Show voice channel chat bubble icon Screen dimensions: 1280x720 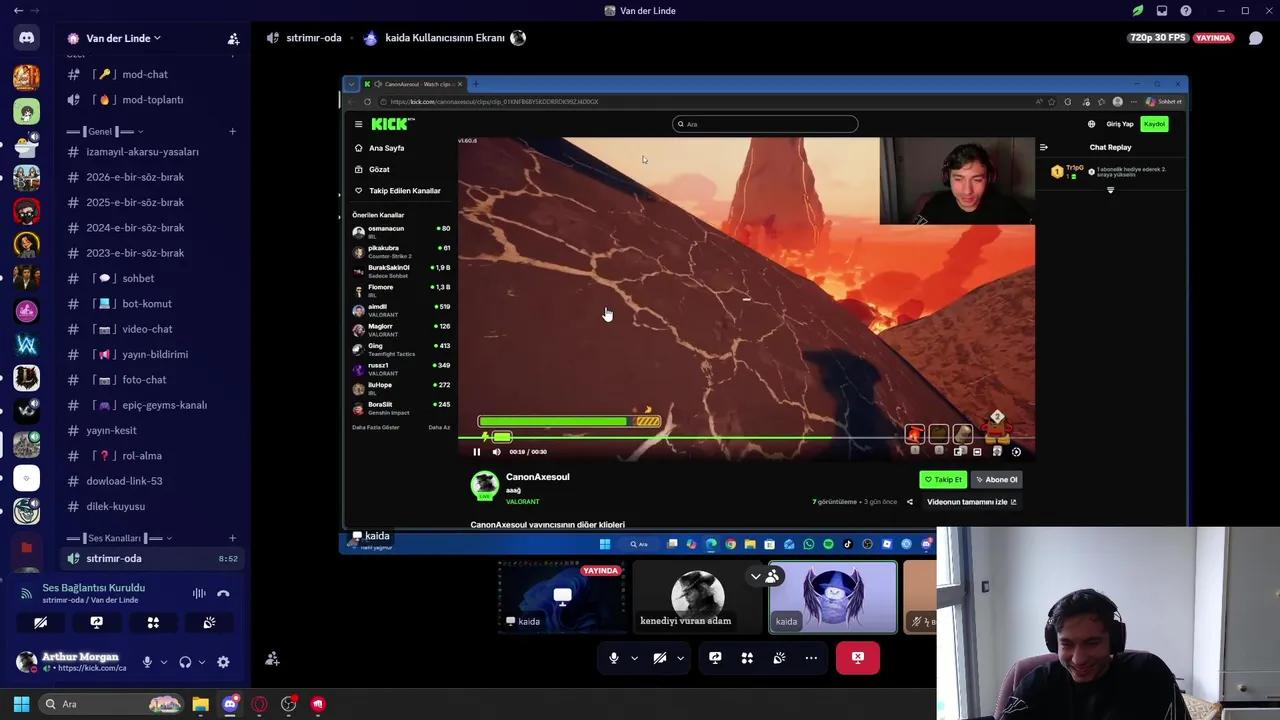coord(1256,38)
